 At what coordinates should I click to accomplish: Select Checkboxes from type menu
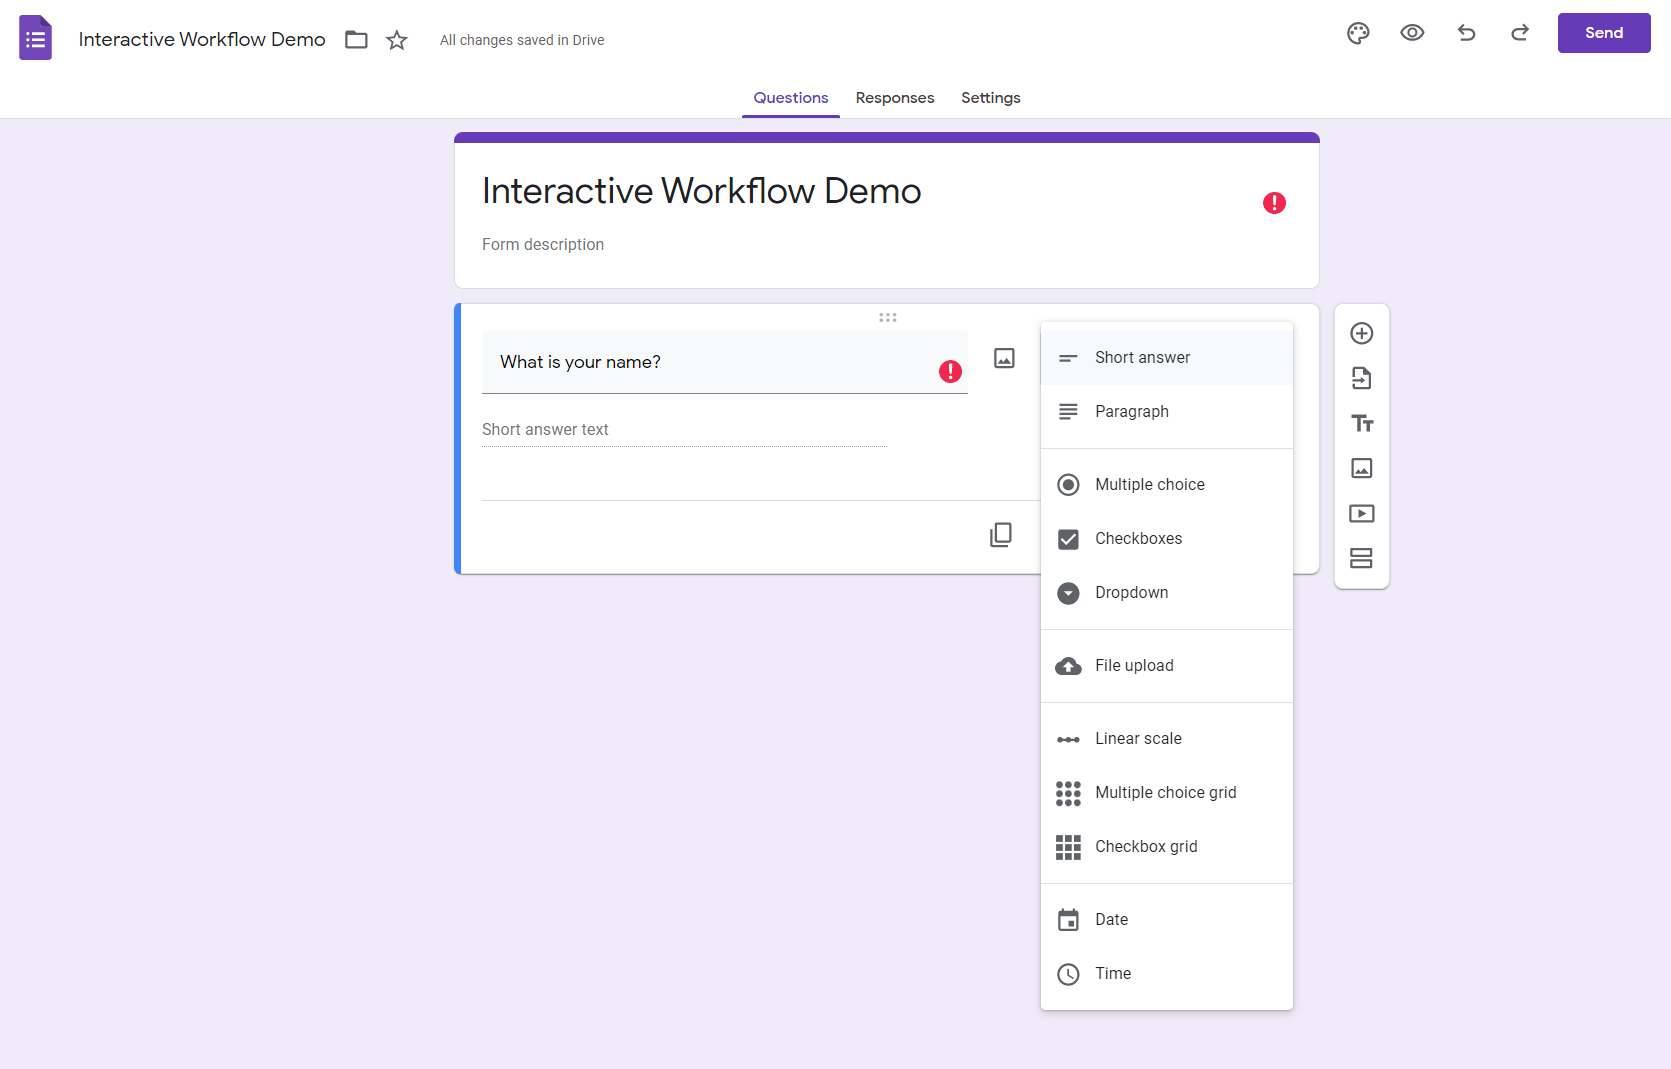click(1138, 539)
